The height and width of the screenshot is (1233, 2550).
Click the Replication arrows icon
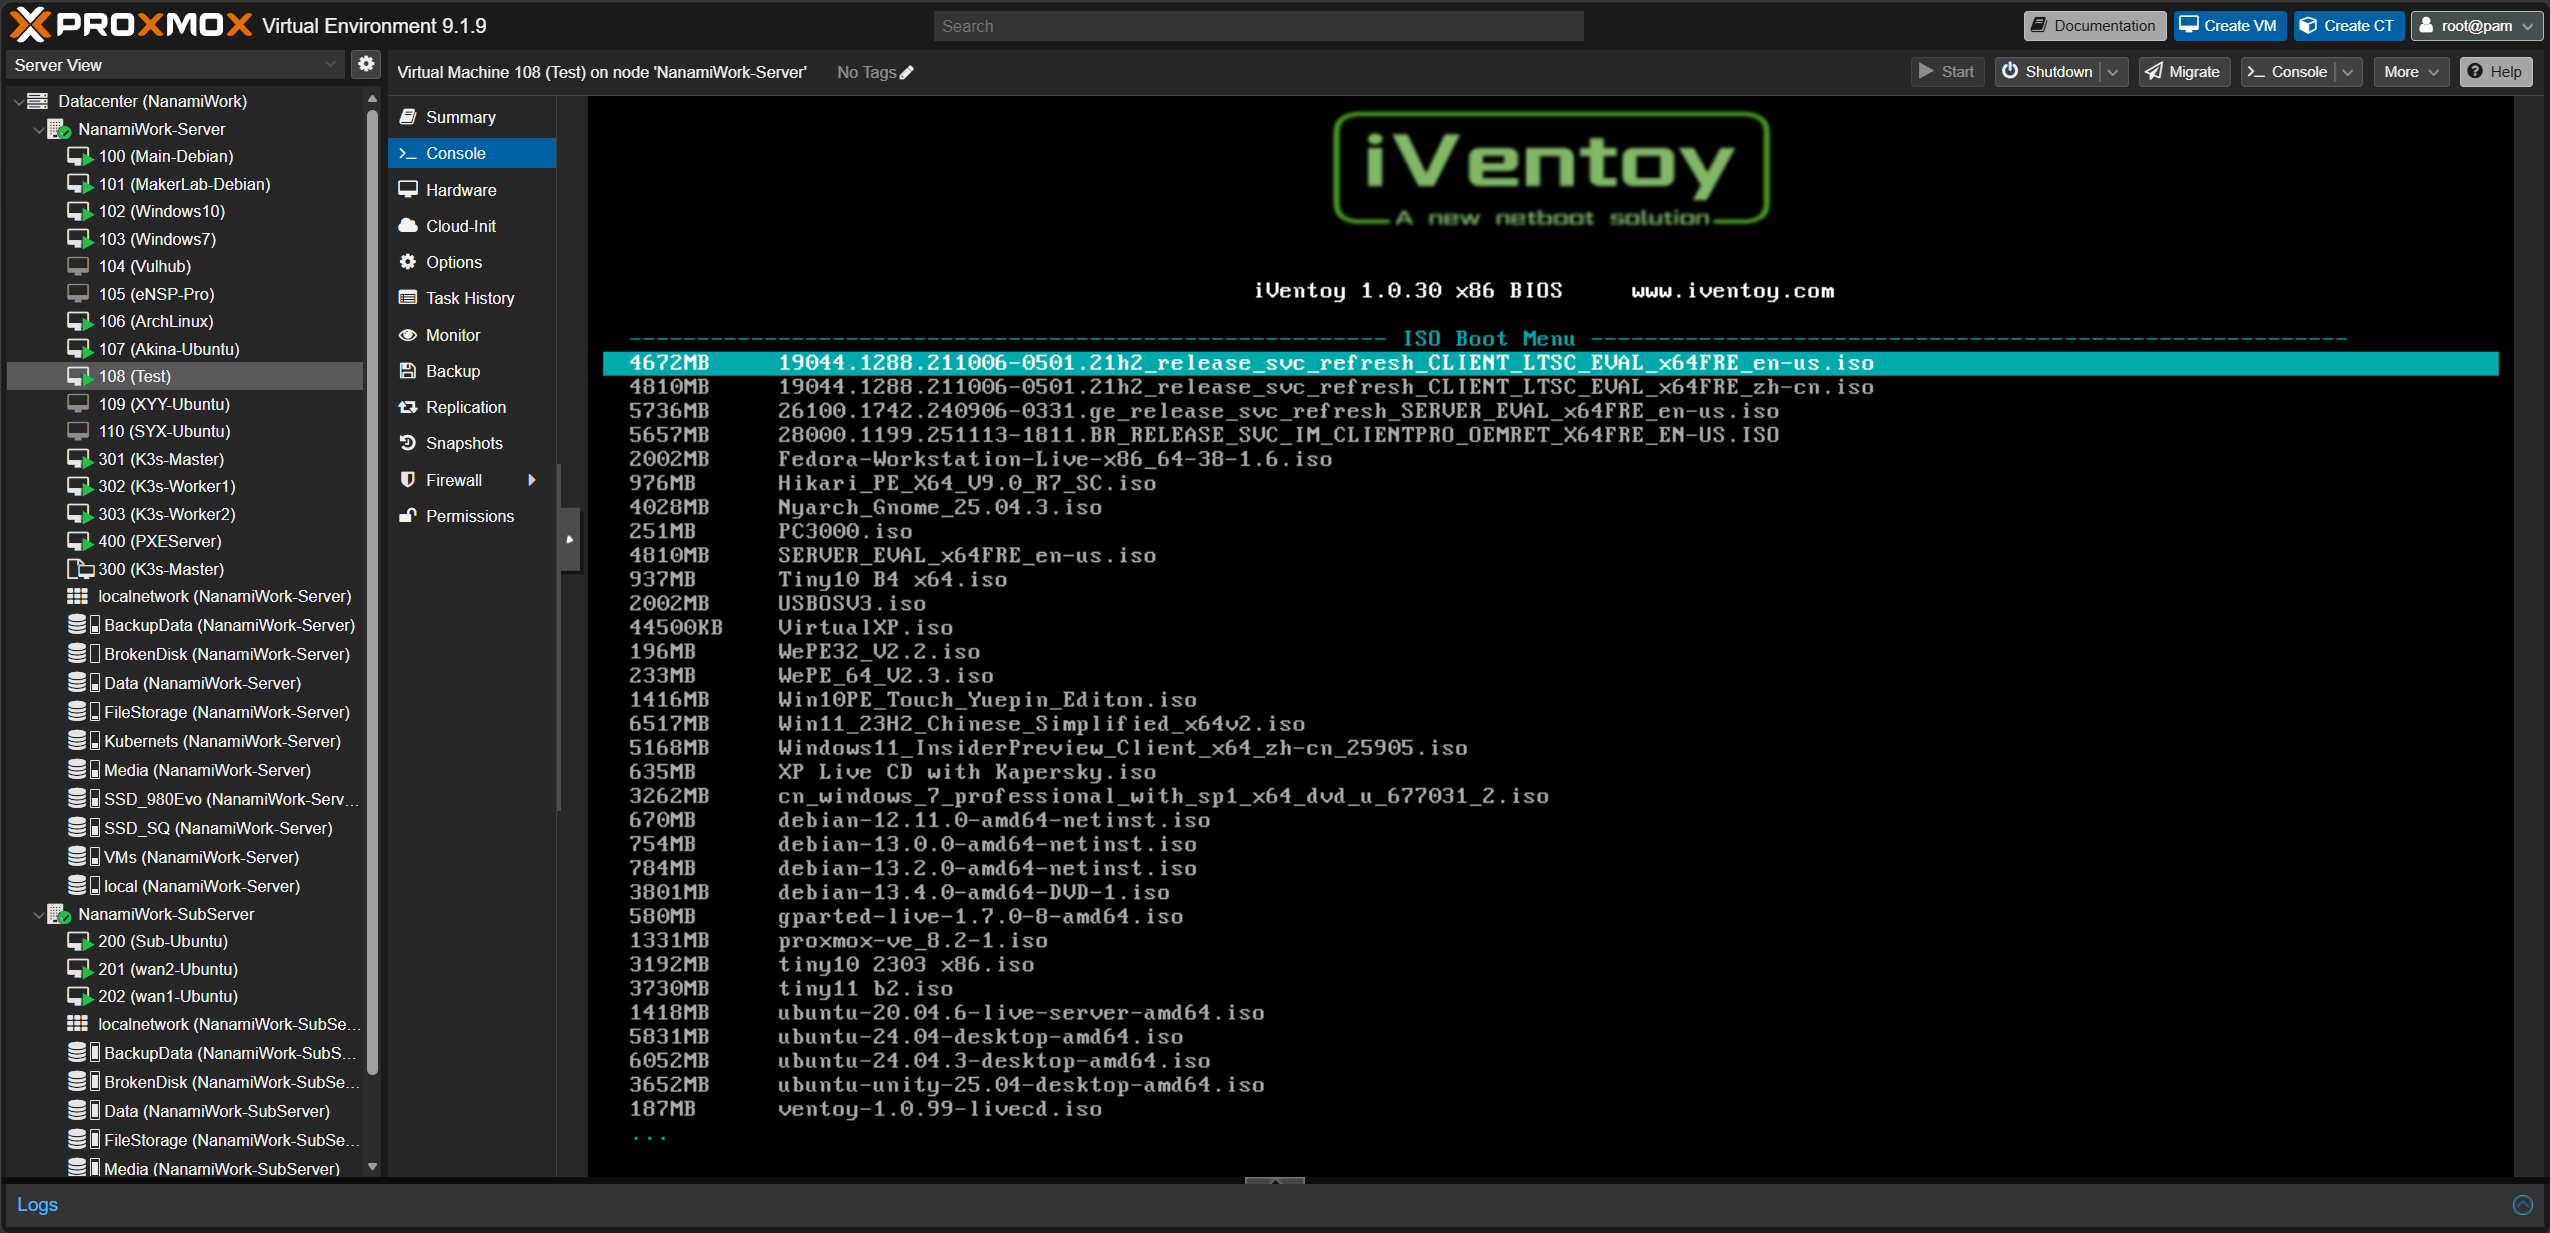[408, 406]
